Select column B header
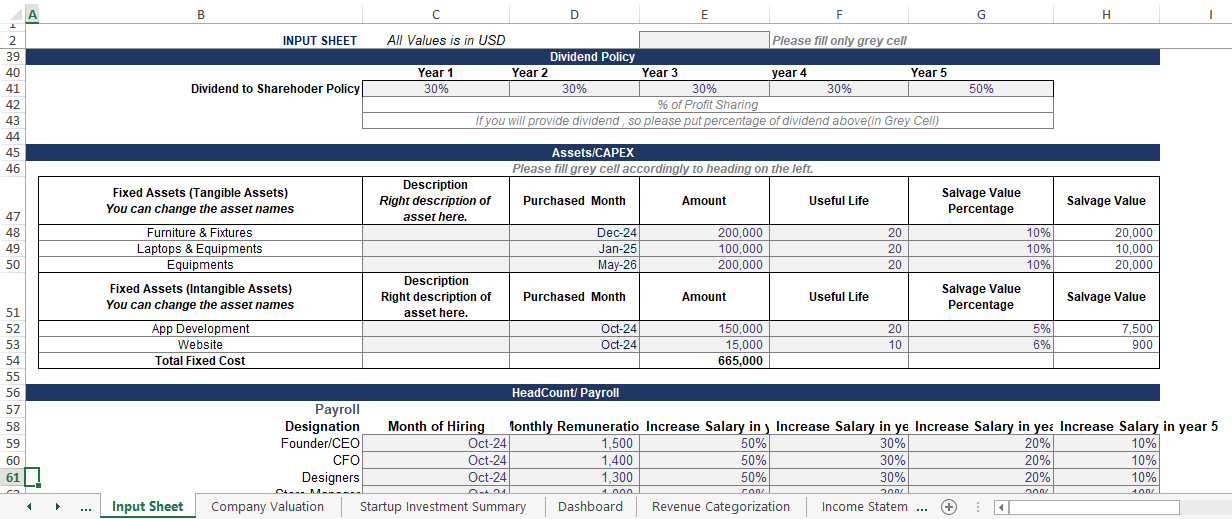The image size is (1232, 519). point(201,14)
